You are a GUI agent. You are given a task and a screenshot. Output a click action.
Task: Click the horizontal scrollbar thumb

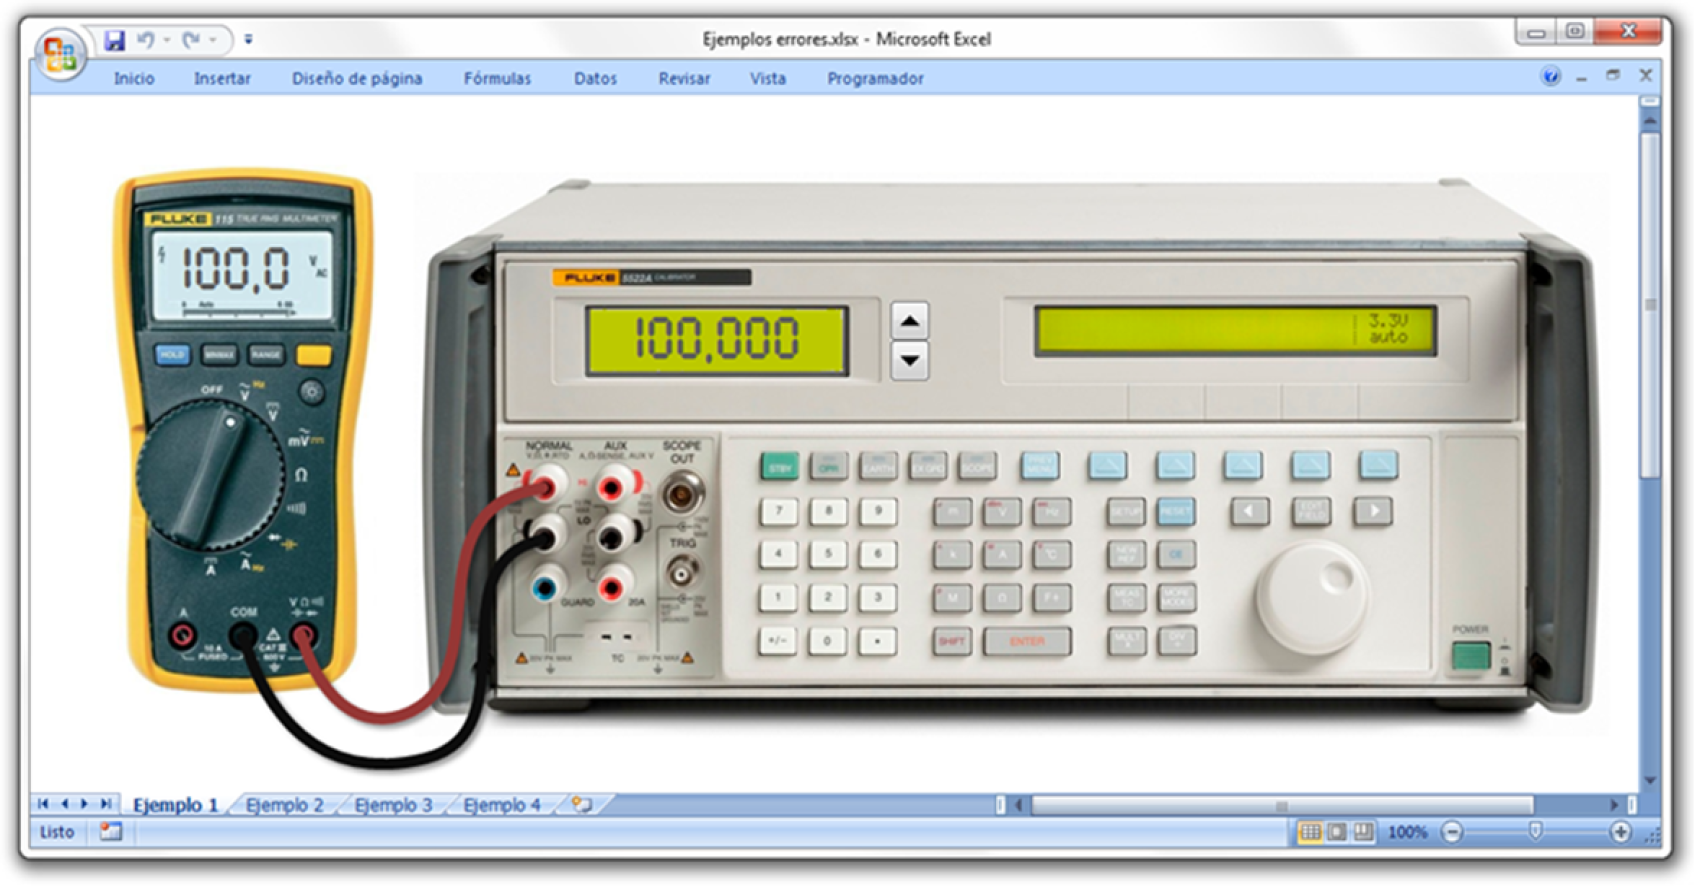tap(1282, 805)
